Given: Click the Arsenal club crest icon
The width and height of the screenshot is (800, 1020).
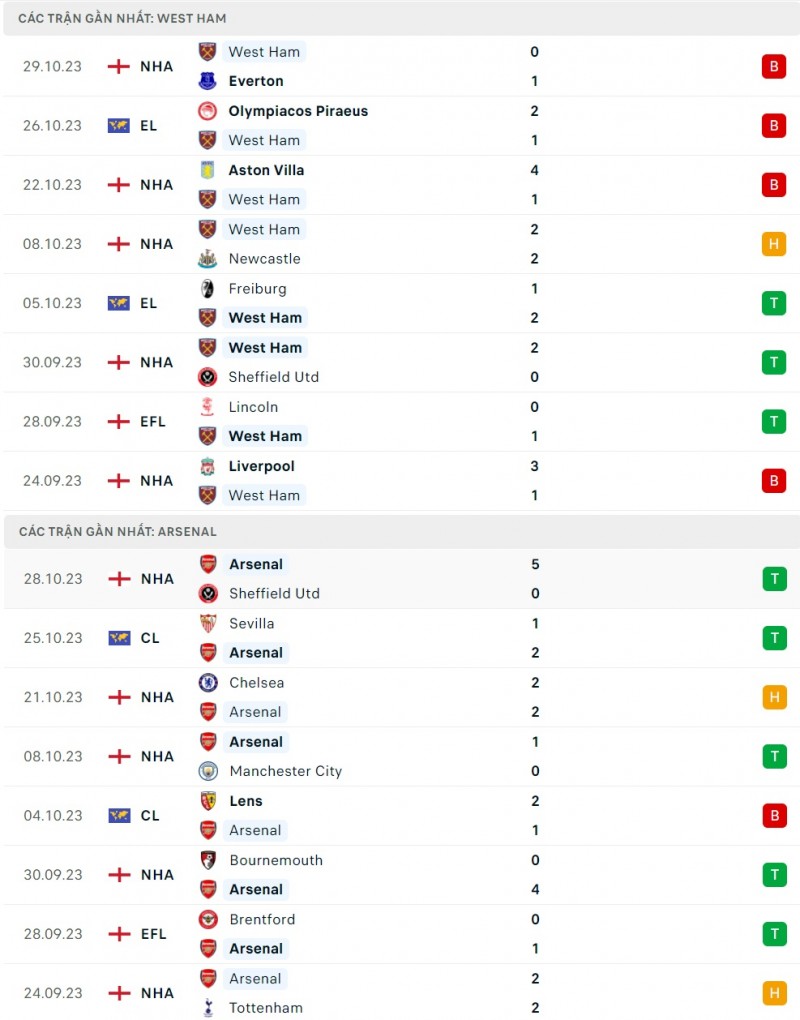Looking at the screenshot, I should [x=208, y=564].
